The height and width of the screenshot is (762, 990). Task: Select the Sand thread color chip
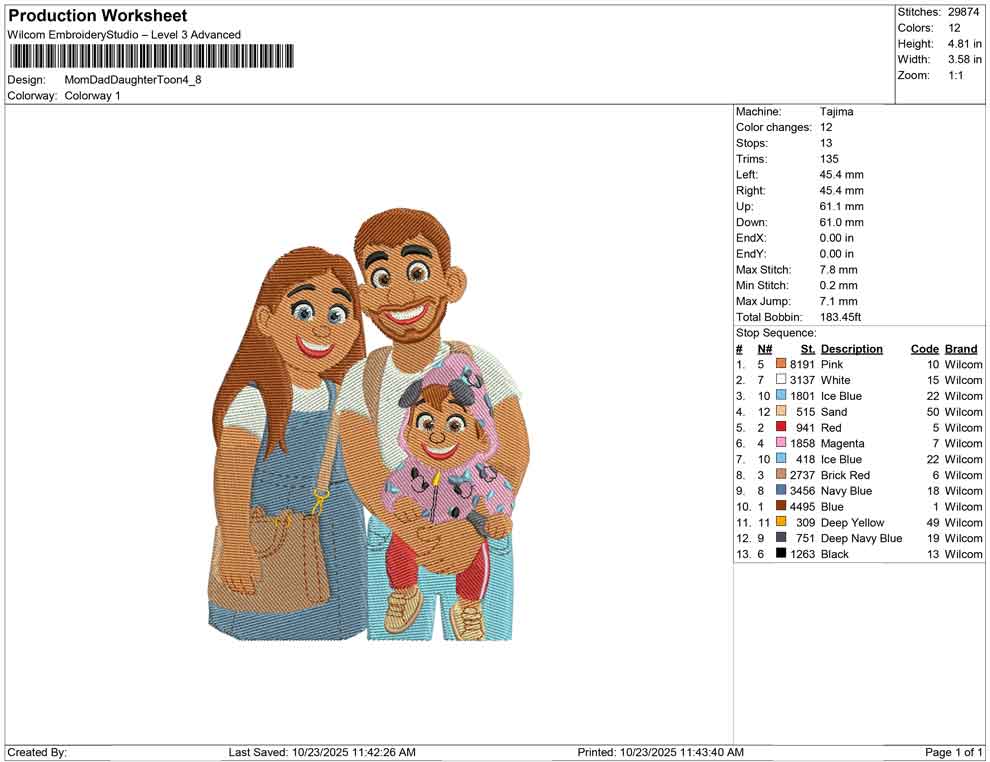pyautogui.click(x=779, y=411)
